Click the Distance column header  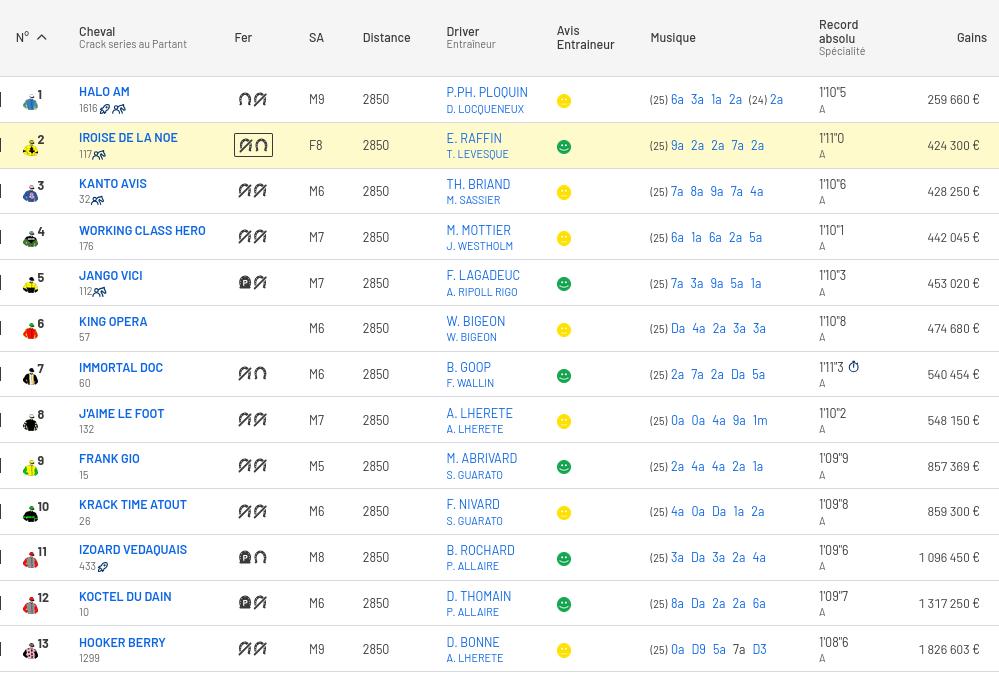(386, 37)
